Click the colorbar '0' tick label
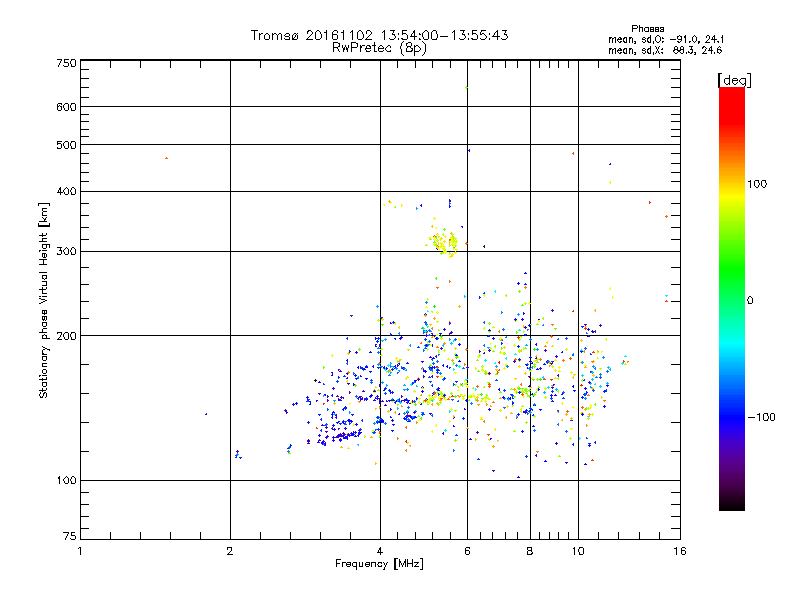Viewport: 800px width, 600px height. pos(749,301)
